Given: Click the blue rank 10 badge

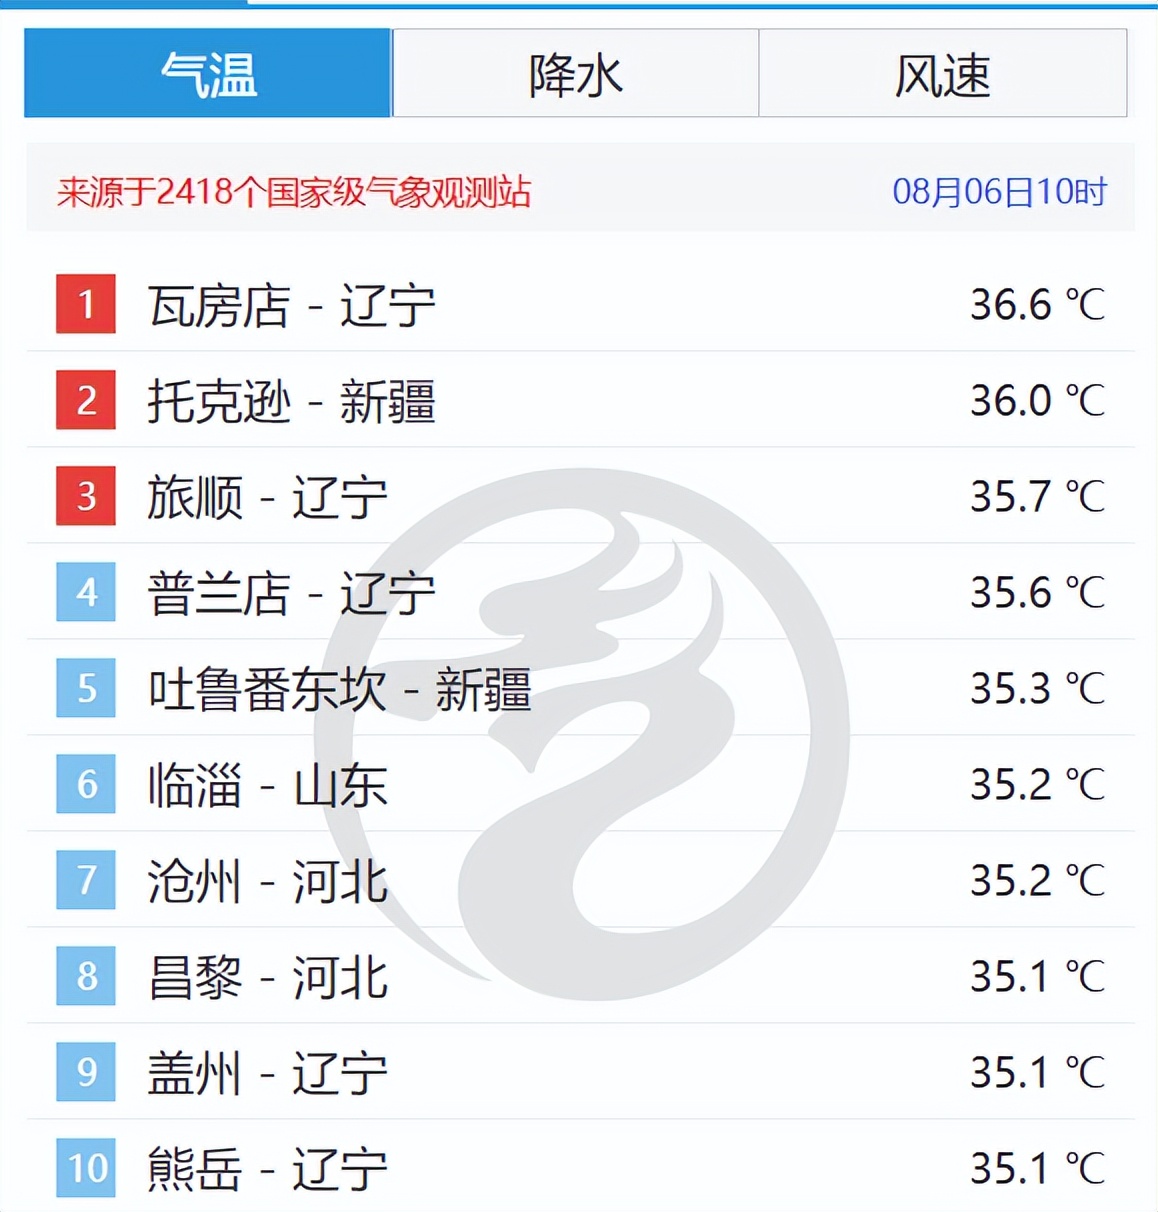Looking at the screenshot, I should [86, 1168].
